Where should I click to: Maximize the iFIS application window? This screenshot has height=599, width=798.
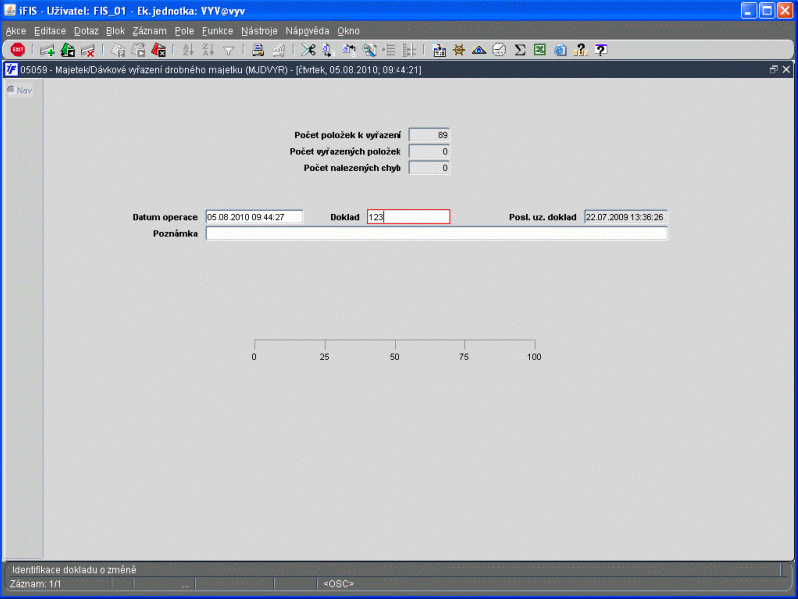[767, 11]
